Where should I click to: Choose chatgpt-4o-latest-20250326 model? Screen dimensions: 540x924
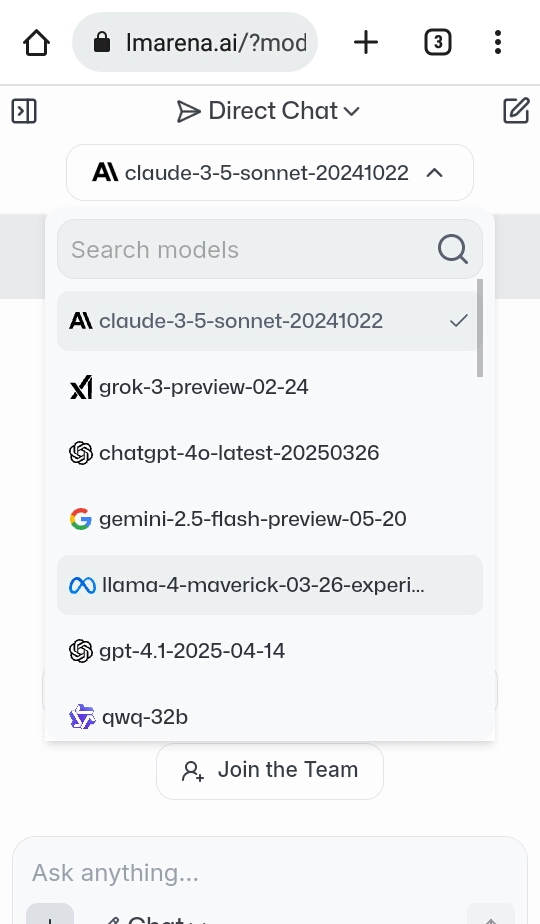click(x=270, y=453)
